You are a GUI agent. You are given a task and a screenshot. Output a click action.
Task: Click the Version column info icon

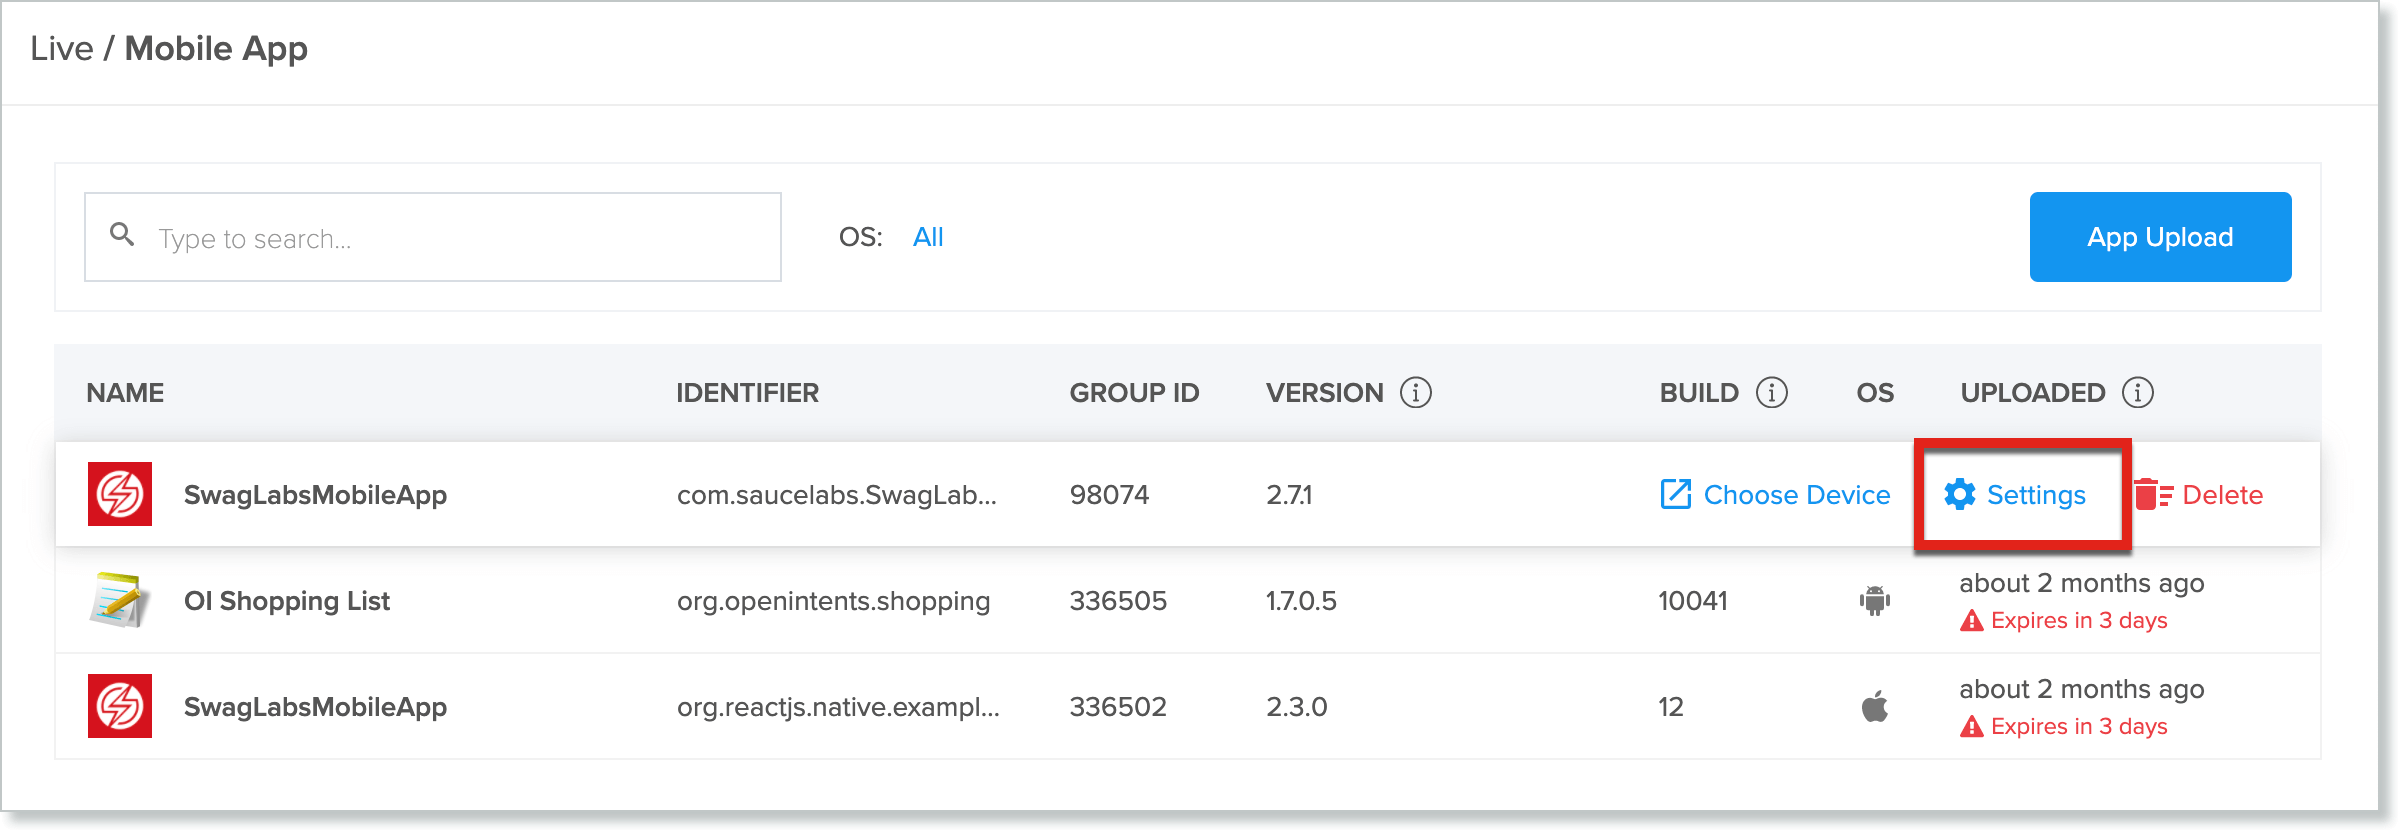[x=1415, y=393]
